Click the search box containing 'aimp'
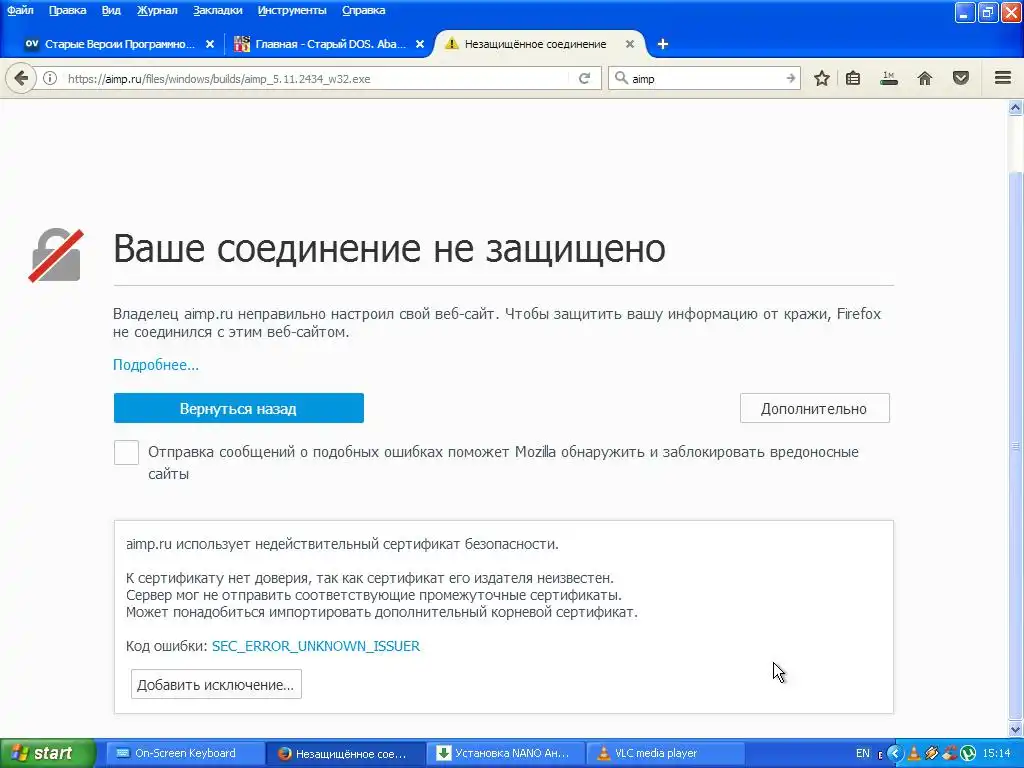 point(705,78)
